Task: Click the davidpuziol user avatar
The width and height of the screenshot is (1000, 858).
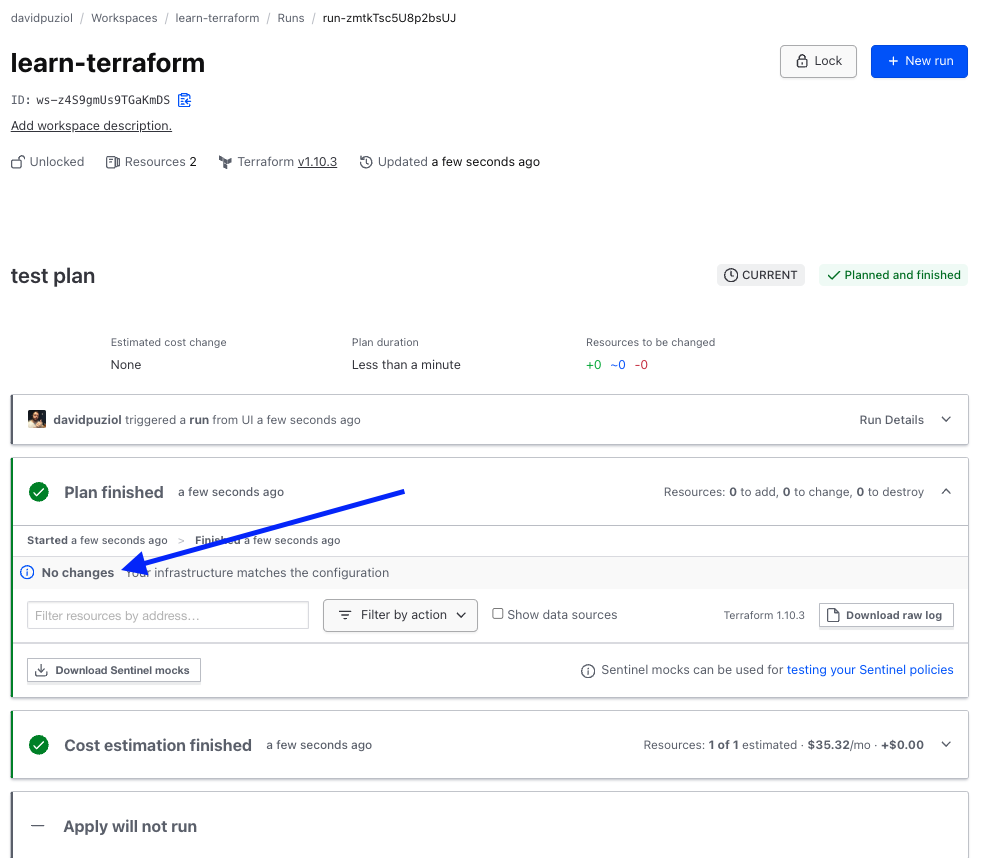Action: (37, 420)
